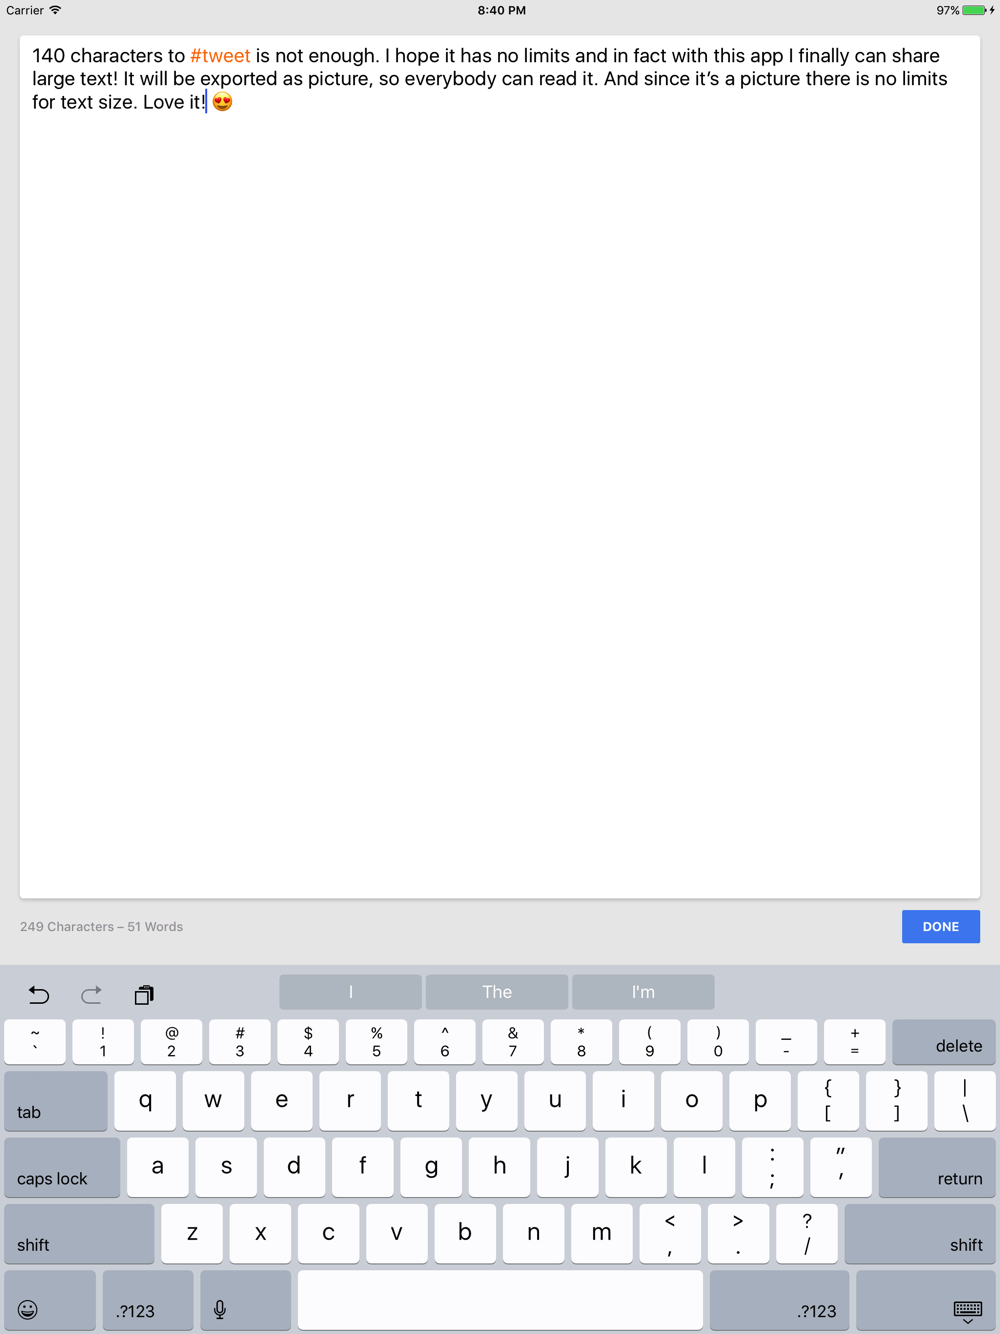Choose the "The" word suggestion

click(497, 992)
